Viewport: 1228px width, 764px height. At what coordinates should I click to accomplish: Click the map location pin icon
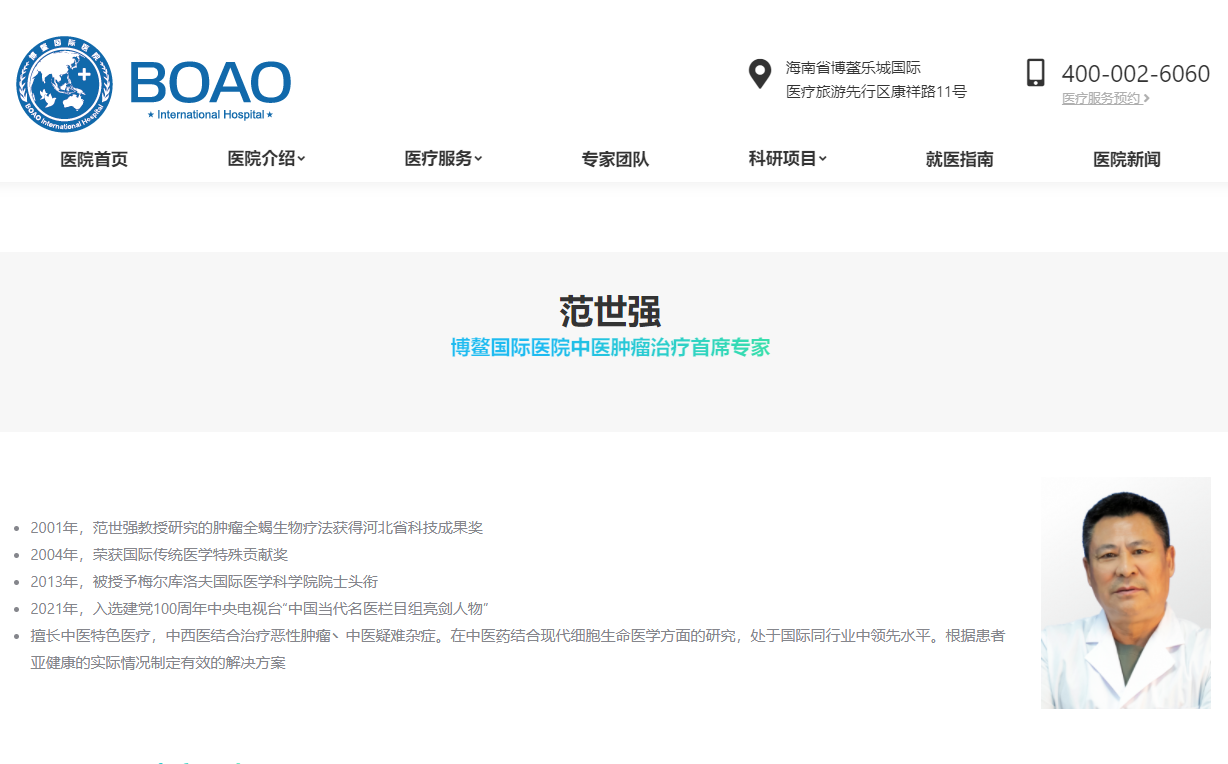pos(760,74)
